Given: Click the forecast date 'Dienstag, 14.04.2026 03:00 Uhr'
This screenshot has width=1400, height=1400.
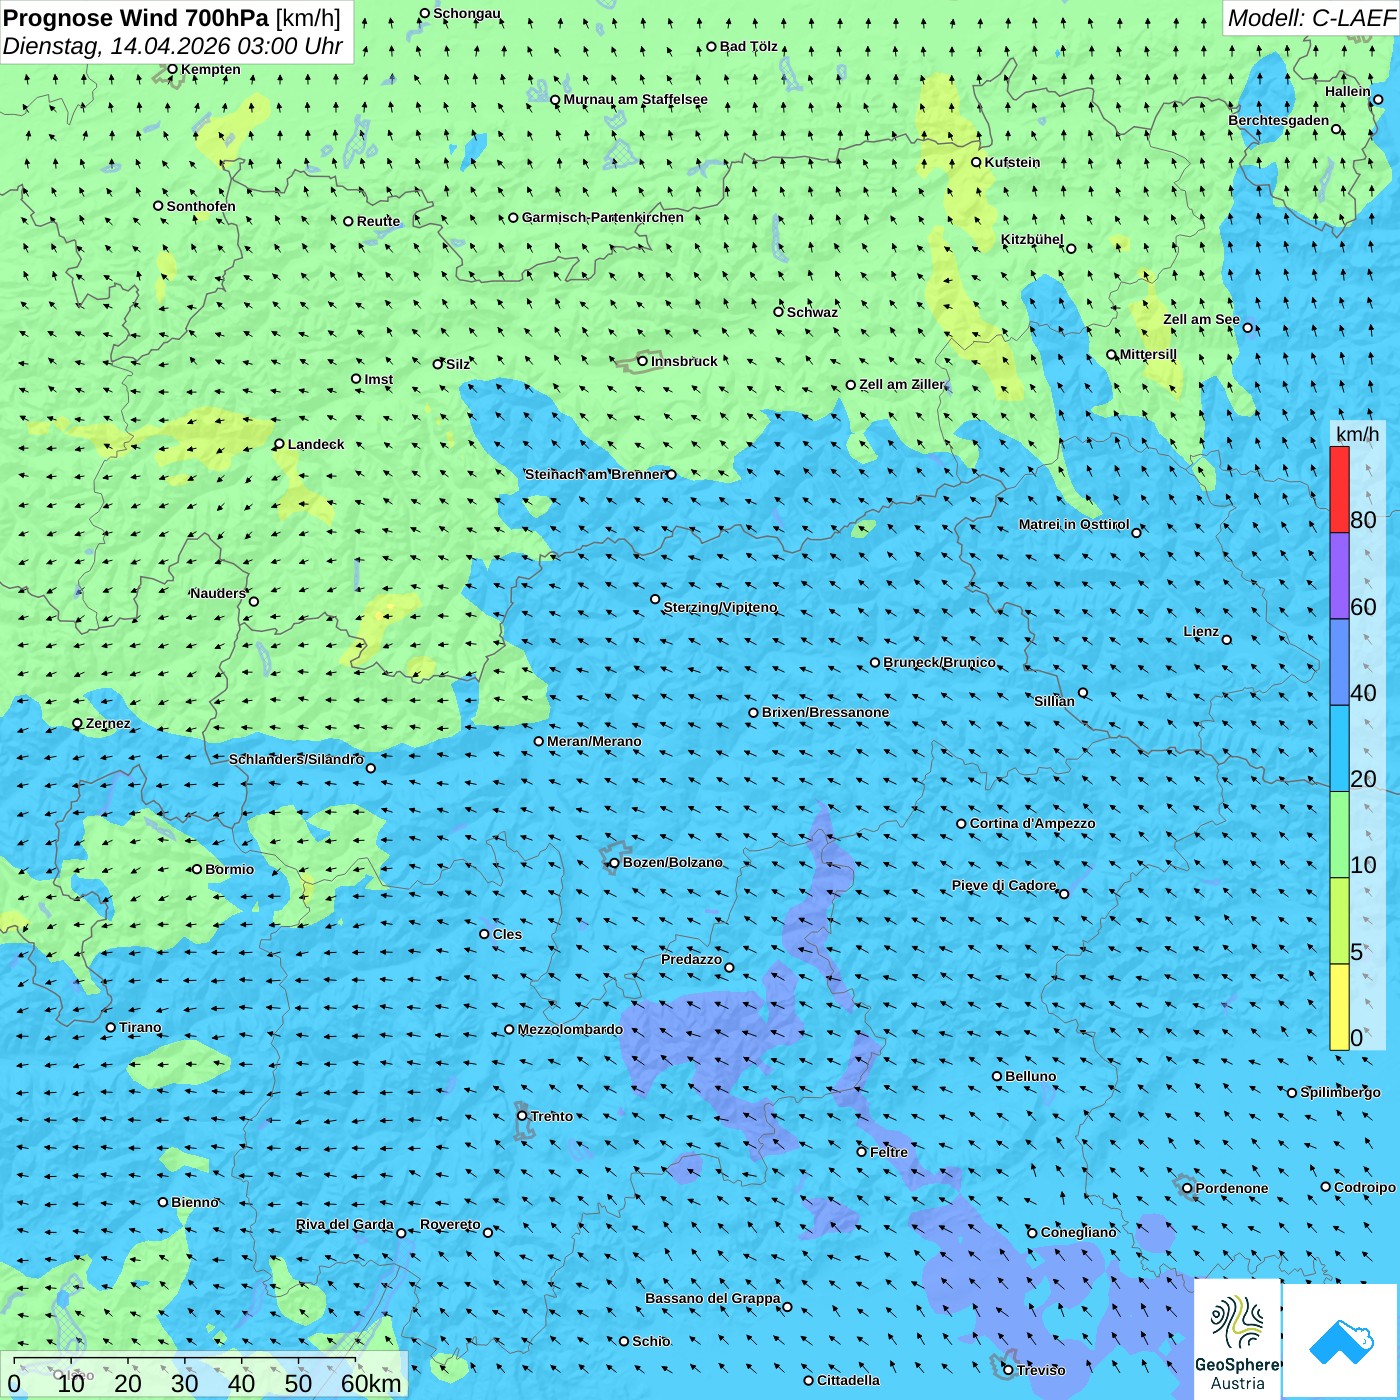Looking at the screenshot, I should point(172,46).
